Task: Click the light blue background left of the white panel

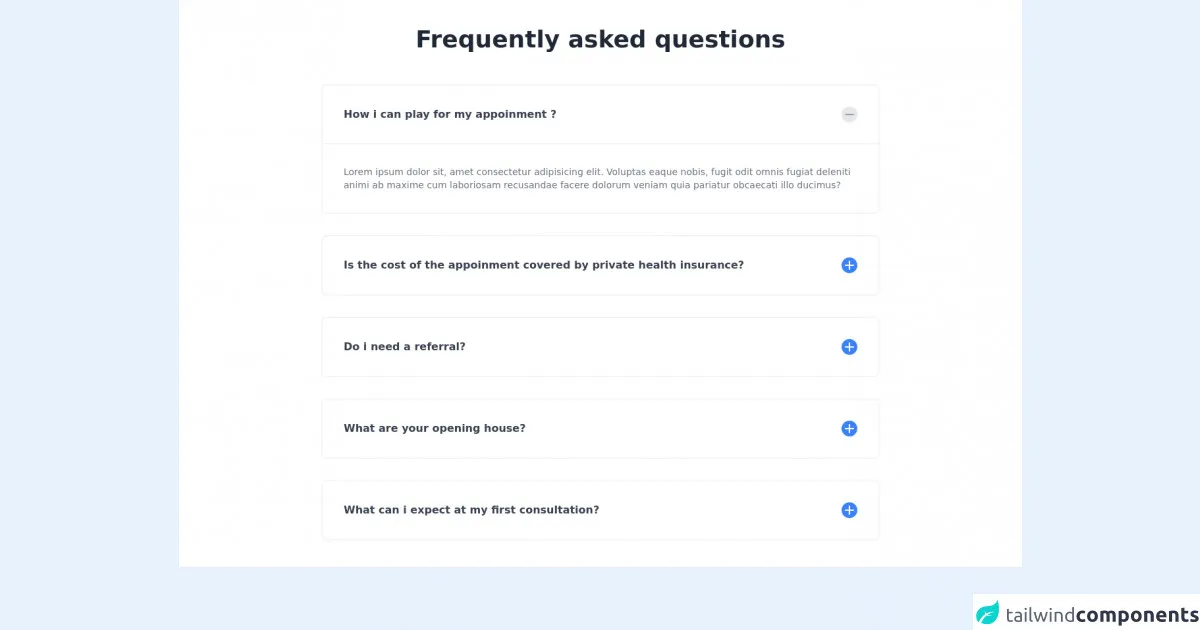Action: coord(90,300)
